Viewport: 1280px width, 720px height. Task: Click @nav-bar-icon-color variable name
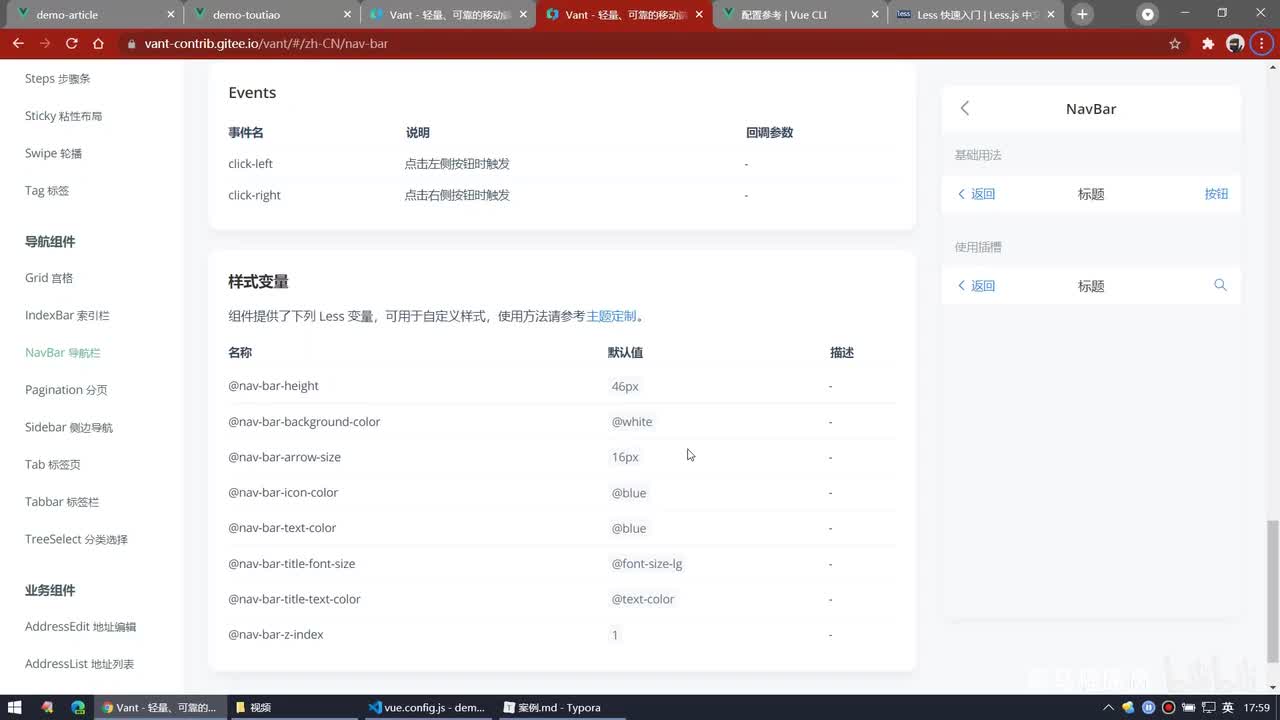(x=283, y=493)
